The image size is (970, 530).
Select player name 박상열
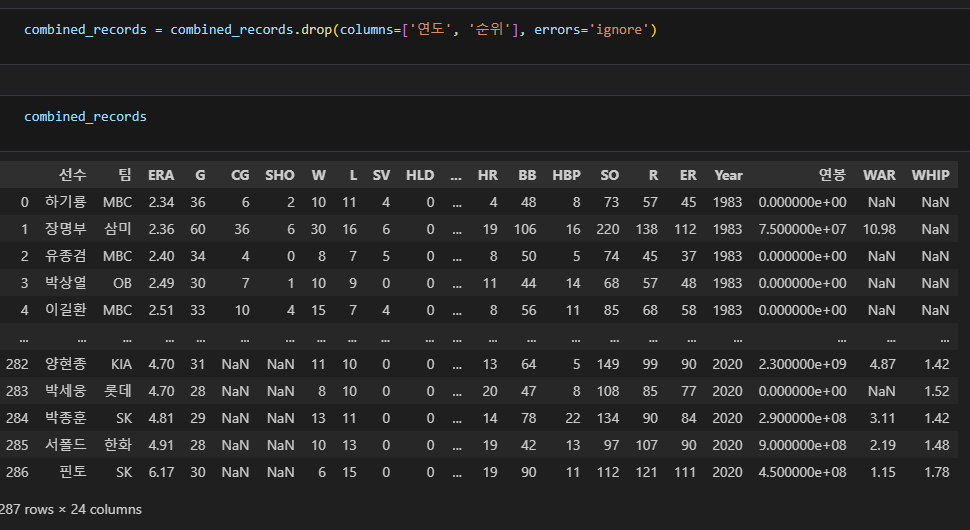[66, 283]
